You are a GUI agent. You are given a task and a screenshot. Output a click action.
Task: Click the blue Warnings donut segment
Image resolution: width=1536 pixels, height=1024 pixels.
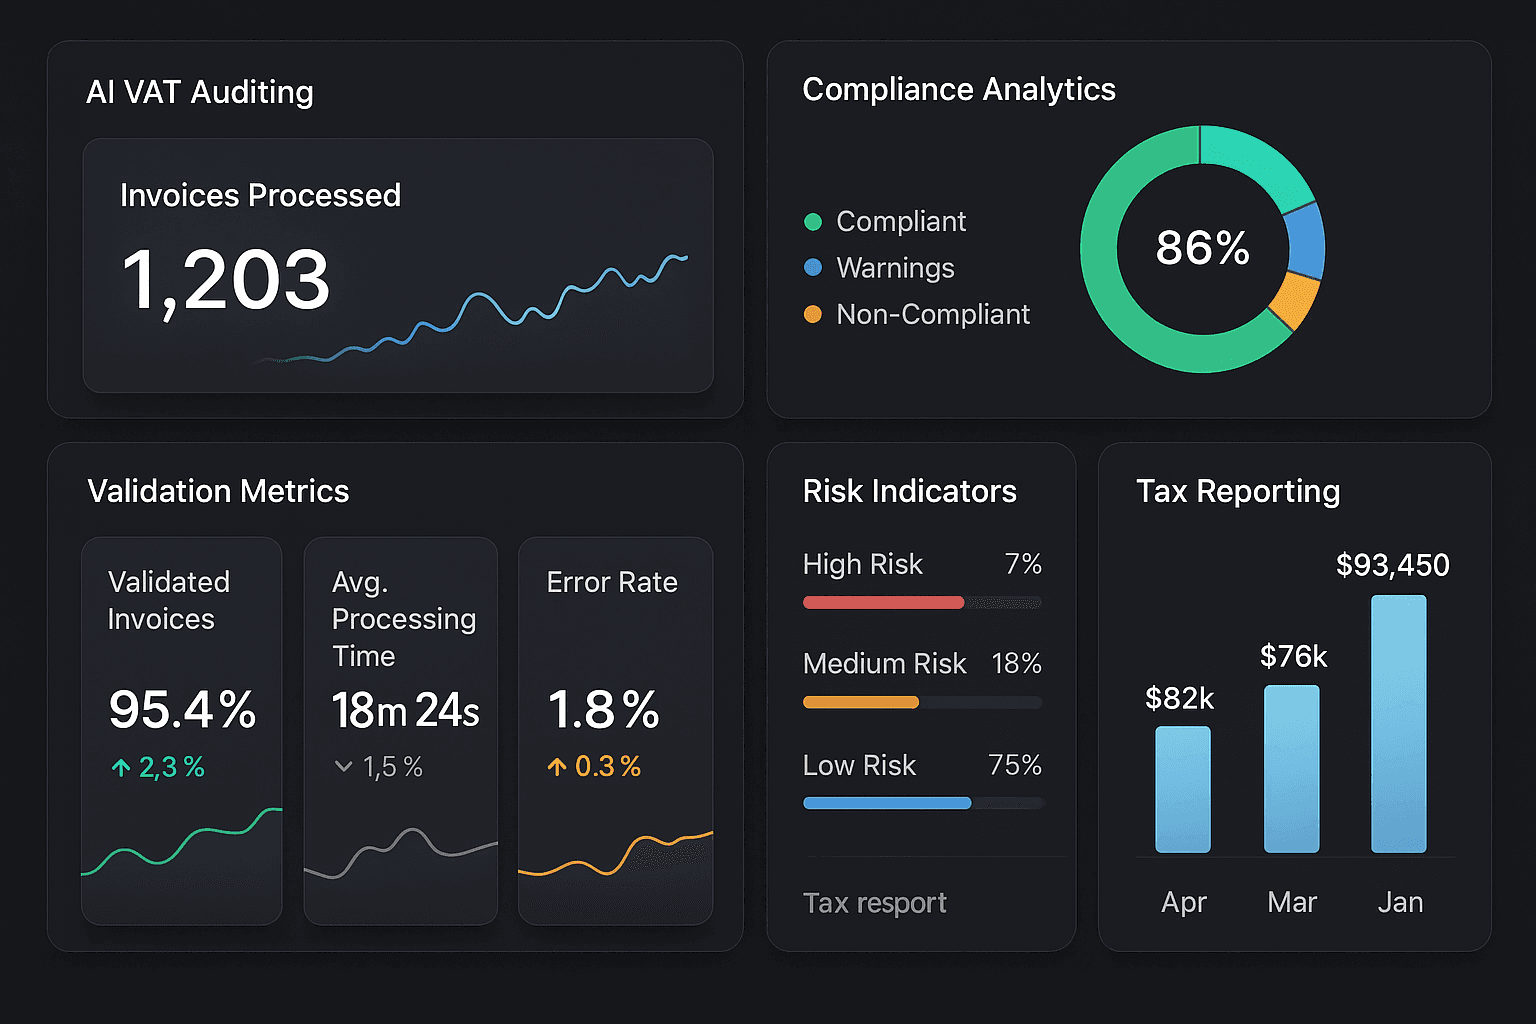(1305, 242)
